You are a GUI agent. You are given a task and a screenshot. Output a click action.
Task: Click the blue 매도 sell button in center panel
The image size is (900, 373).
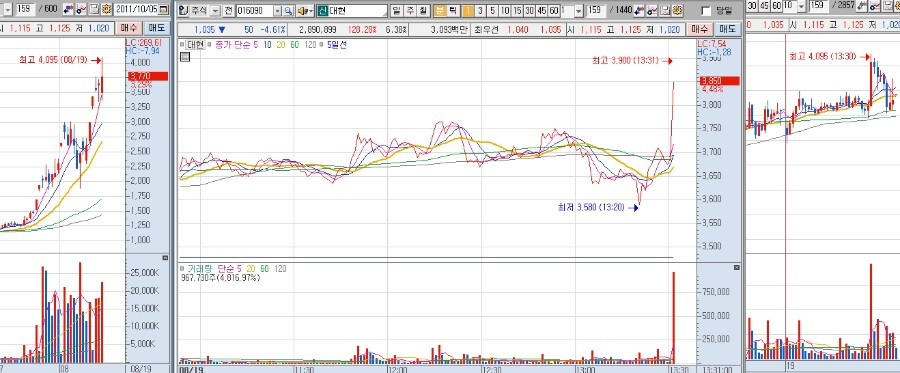(727, 29)
